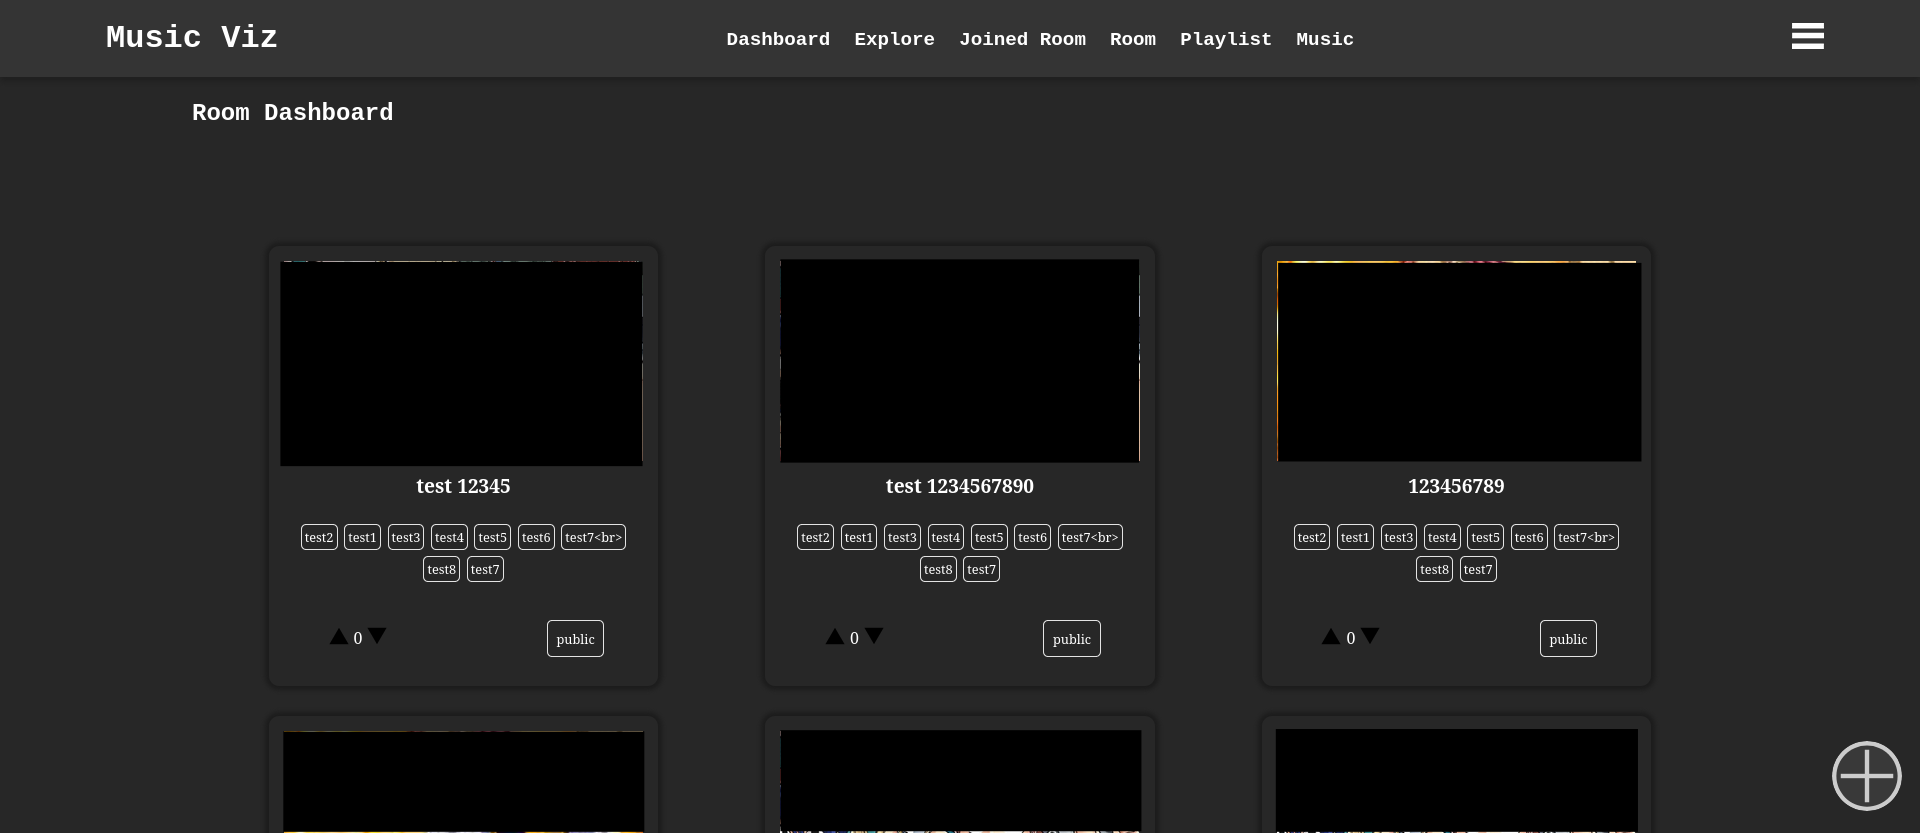
Task: Select tag test2 on 'test 12345' card
Action: tap(319, 537)
